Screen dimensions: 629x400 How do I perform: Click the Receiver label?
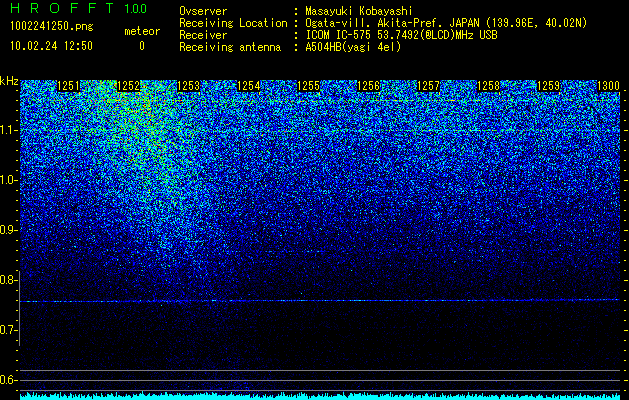pos(203,35)
